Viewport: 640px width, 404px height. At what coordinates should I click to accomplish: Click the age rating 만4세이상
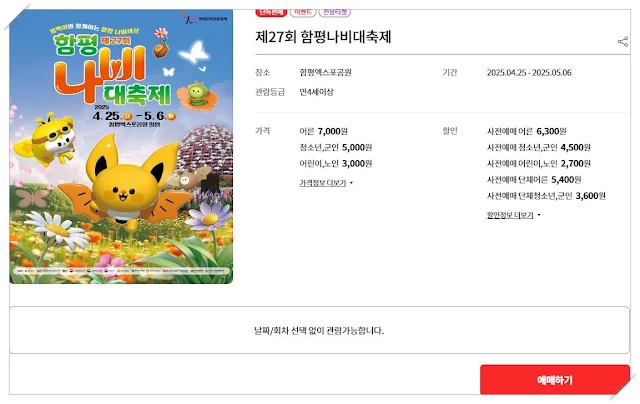316,92
